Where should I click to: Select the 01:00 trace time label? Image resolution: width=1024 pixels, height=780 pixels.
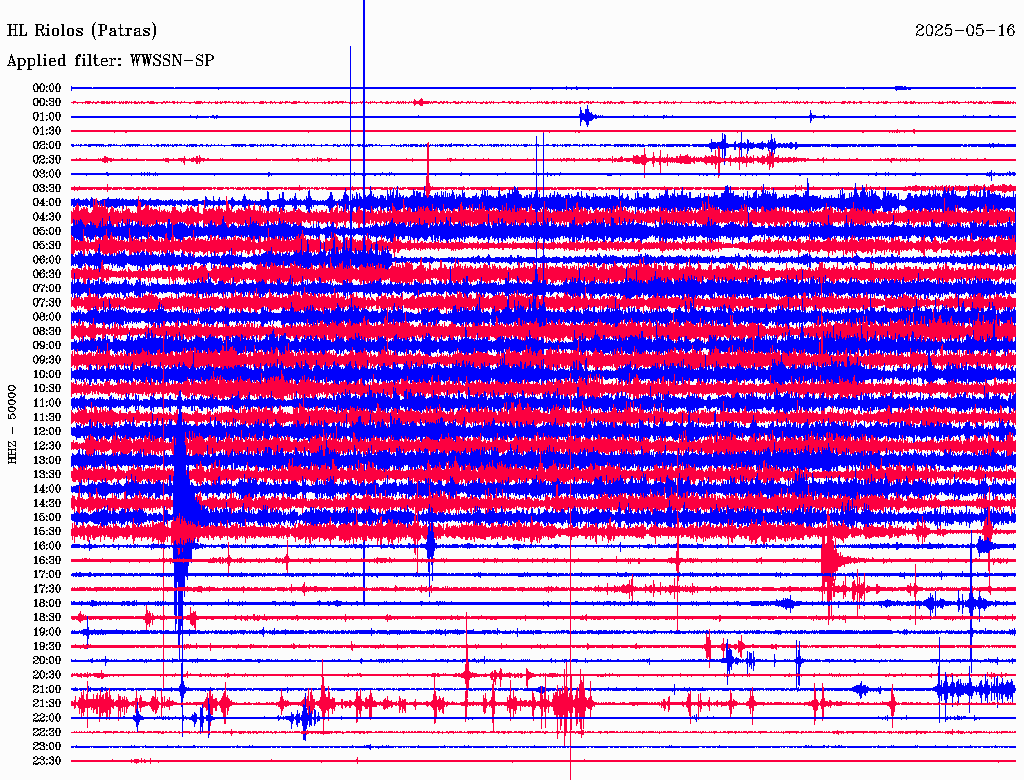(x=47, y=117)
